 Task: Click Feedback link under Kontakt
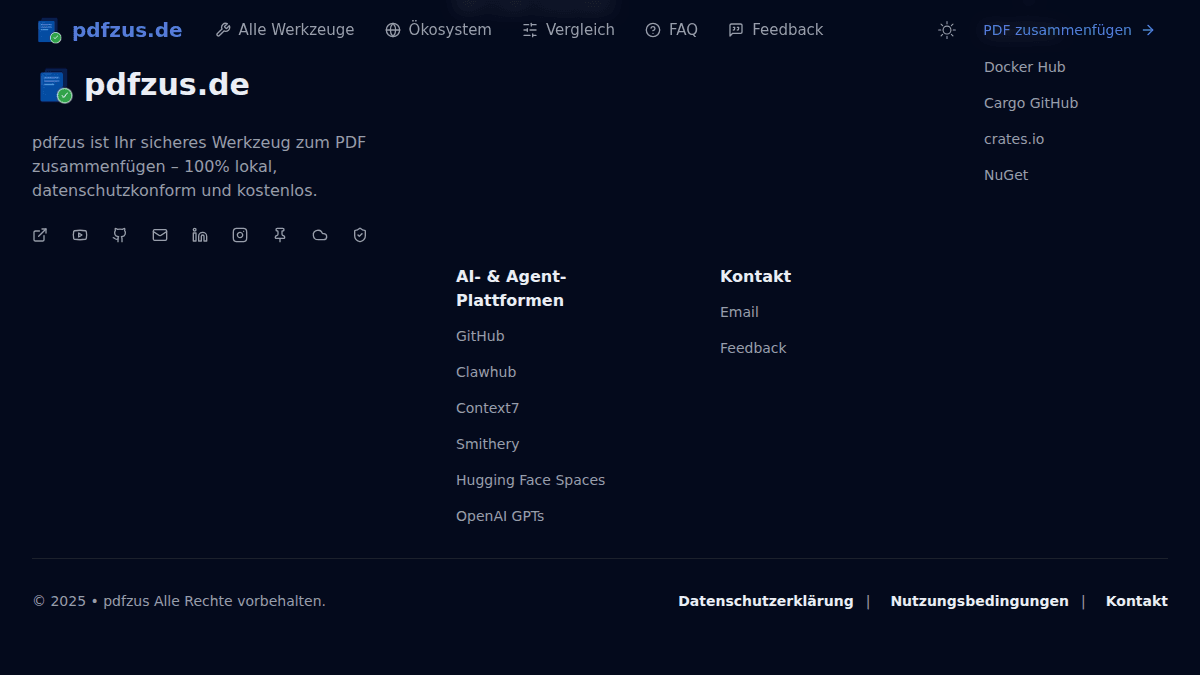(753, 348)
